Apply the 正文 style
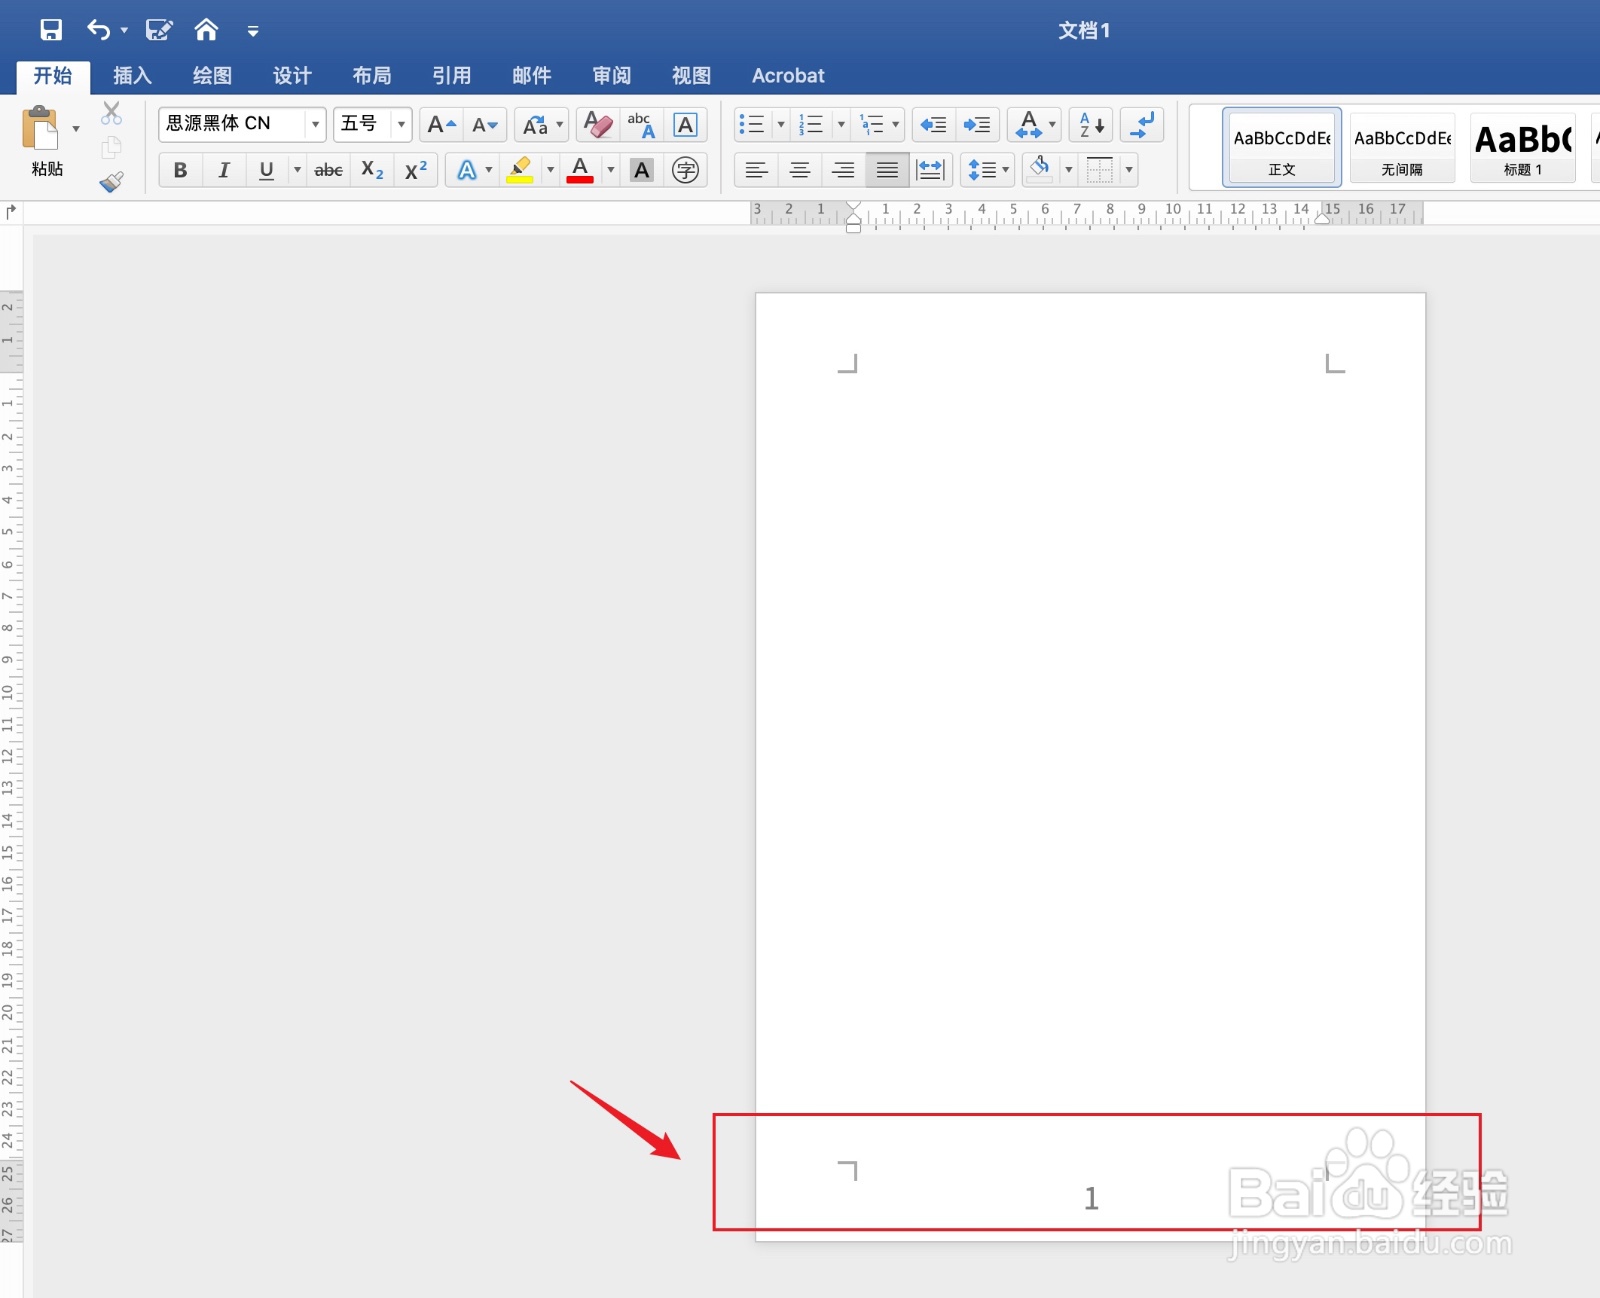This screenshot has width=1600, height=1298. (1282, 147)
